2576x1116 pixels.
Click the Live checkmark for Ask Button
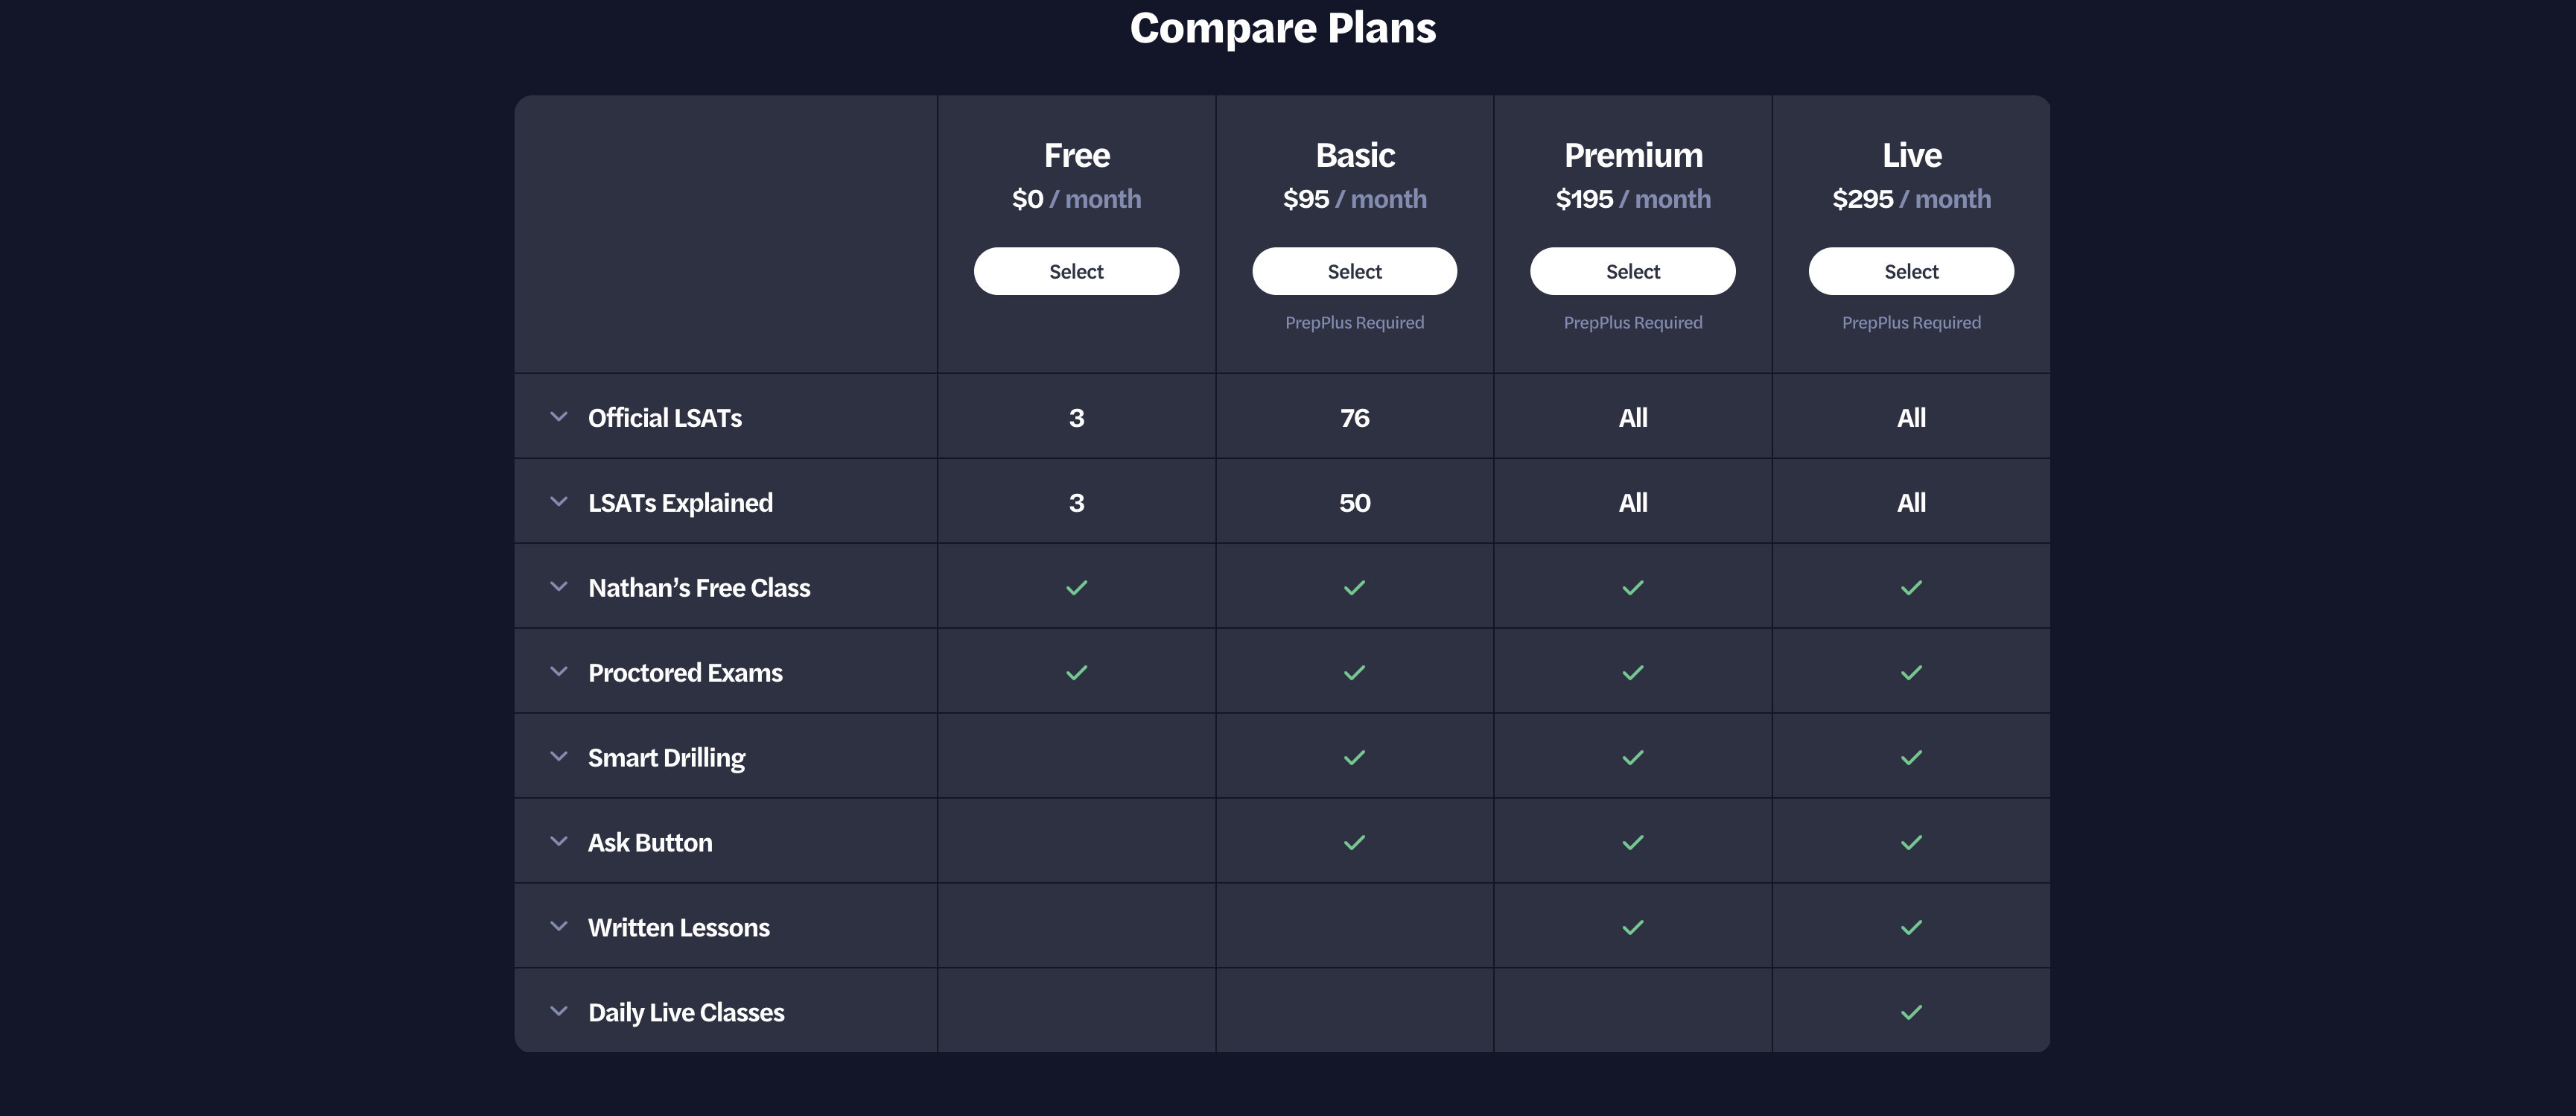[1911, 843]
